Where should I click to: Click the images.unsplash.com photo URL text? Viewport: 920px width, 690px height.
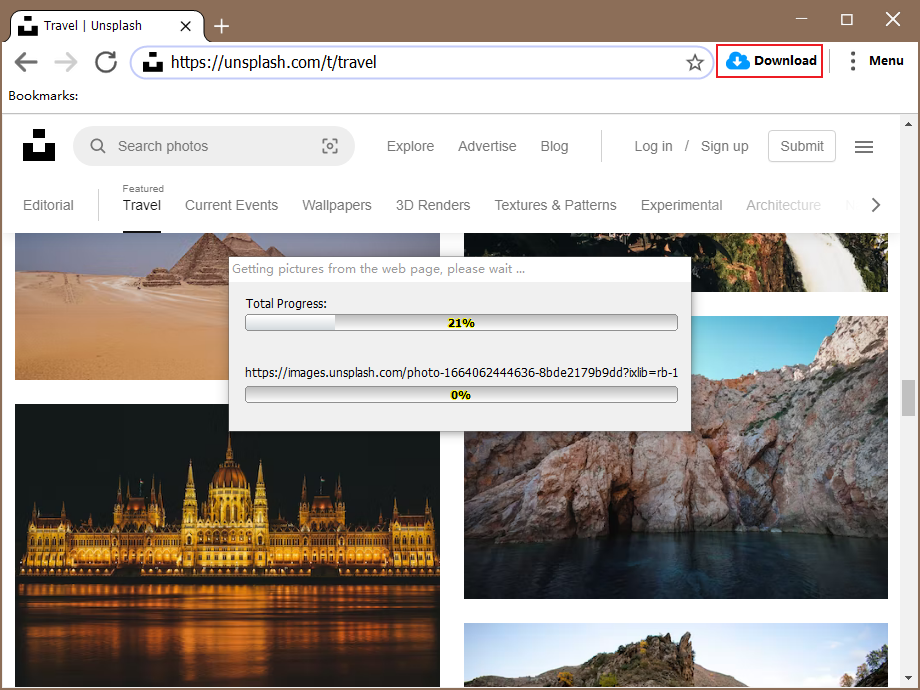[x=461, y=373]
